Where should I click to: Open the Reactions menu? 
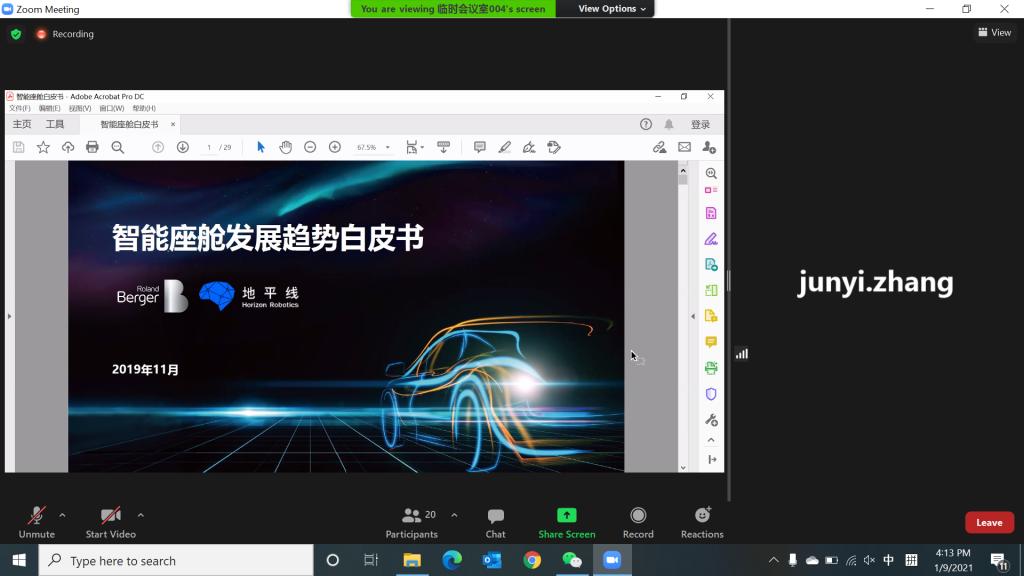(x=702, y=521)
